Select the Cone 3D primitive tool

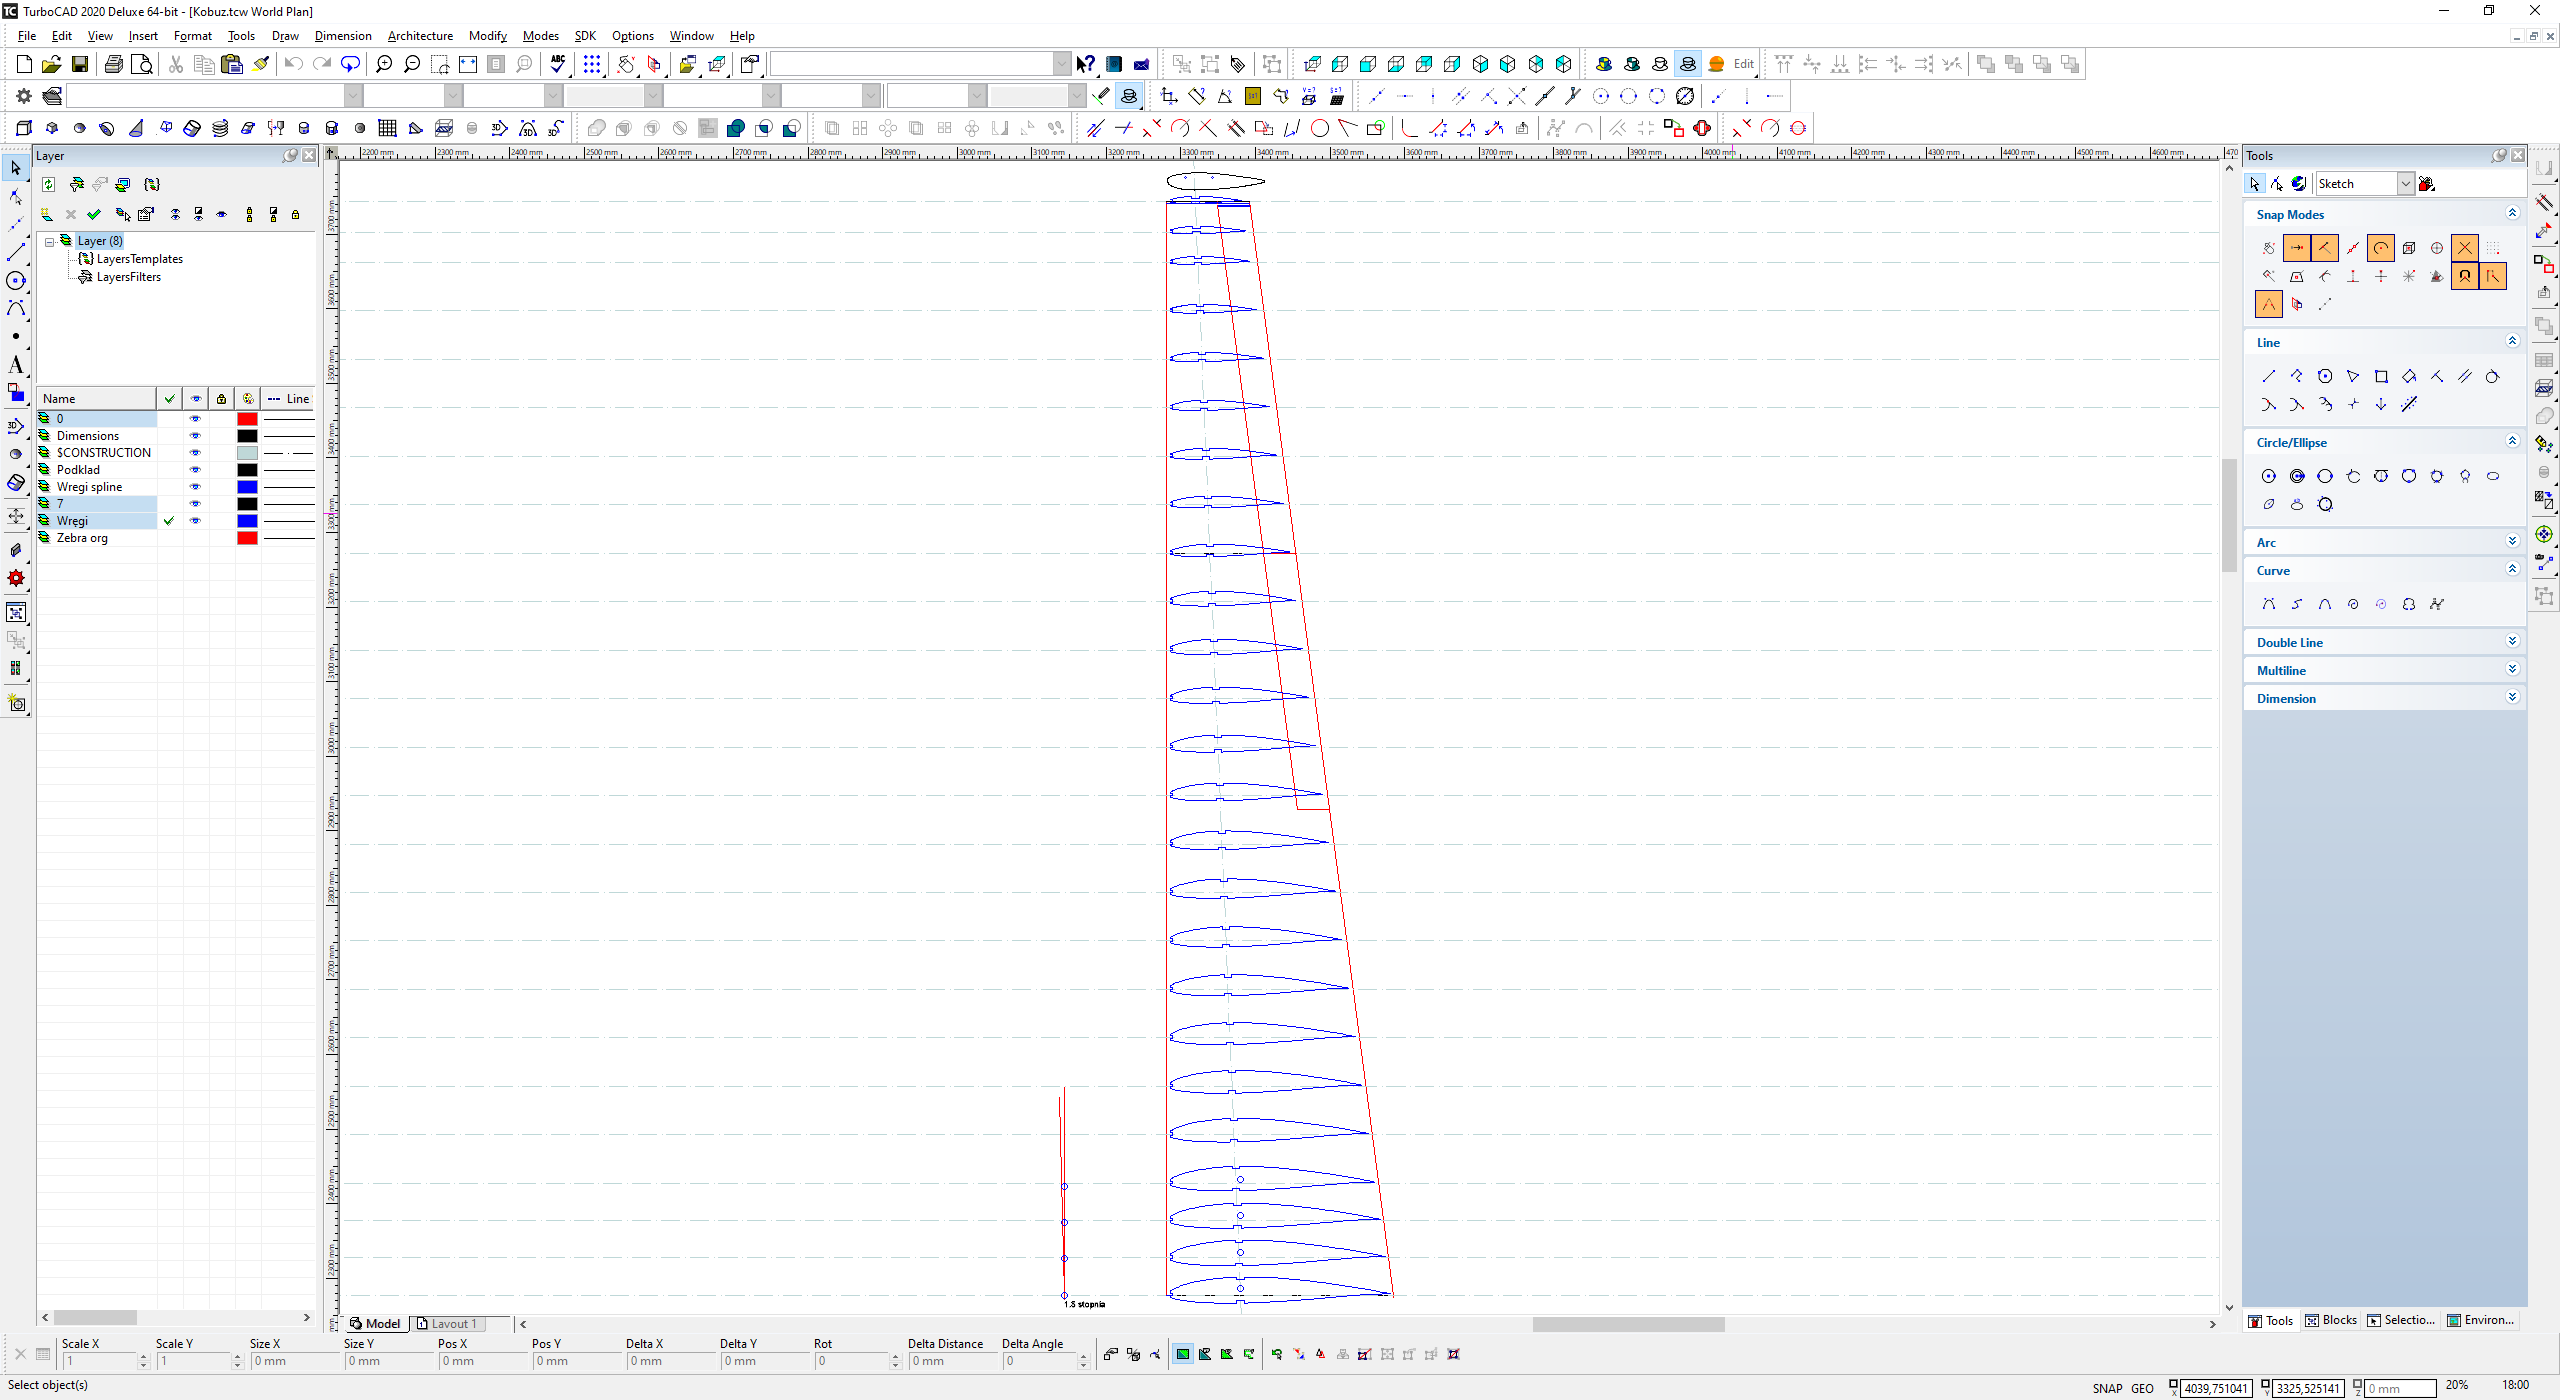(136, 128)
